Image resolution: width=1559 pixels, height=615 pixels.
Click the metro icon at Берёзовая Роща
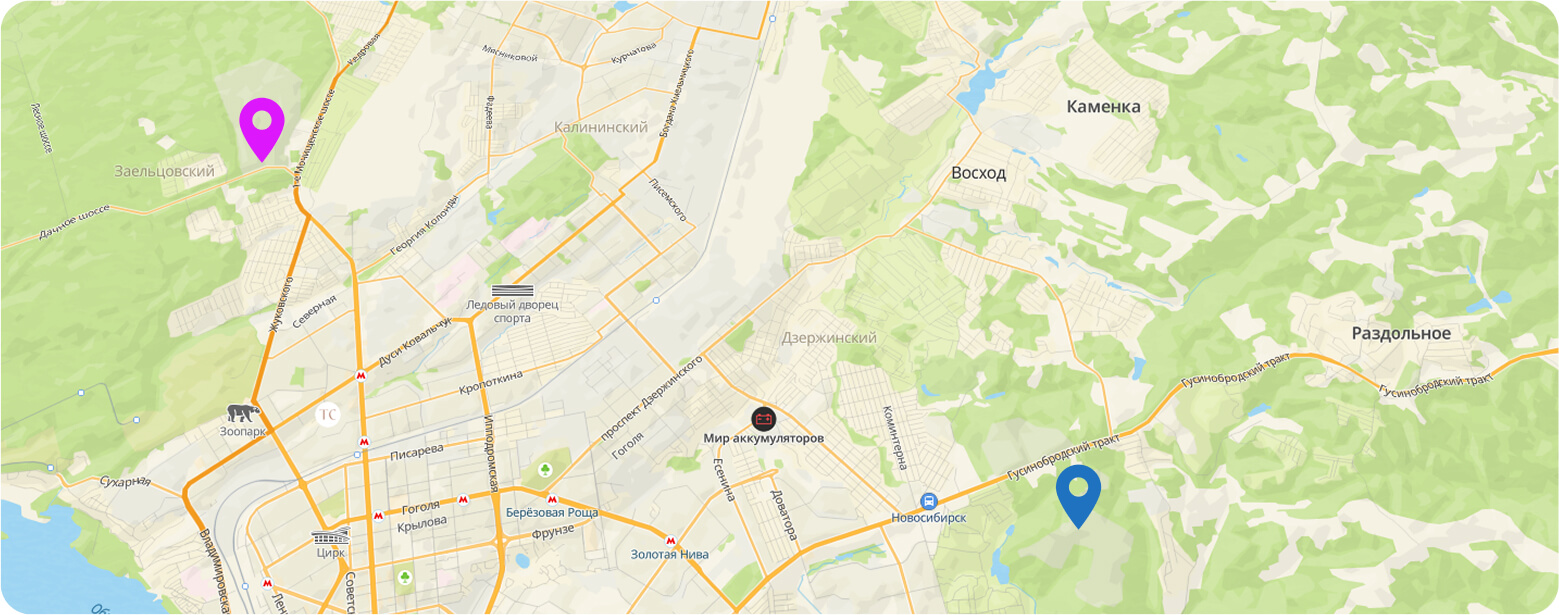550,497
